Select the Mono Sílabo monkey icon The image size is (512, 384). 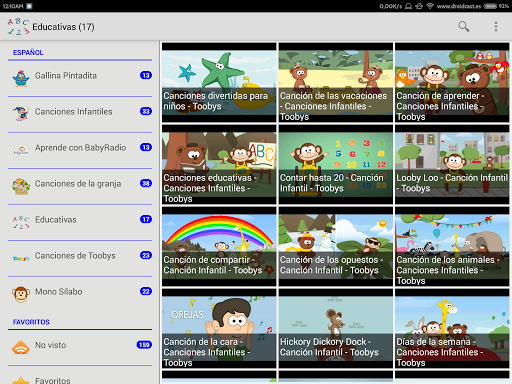(x=21, y=294)
